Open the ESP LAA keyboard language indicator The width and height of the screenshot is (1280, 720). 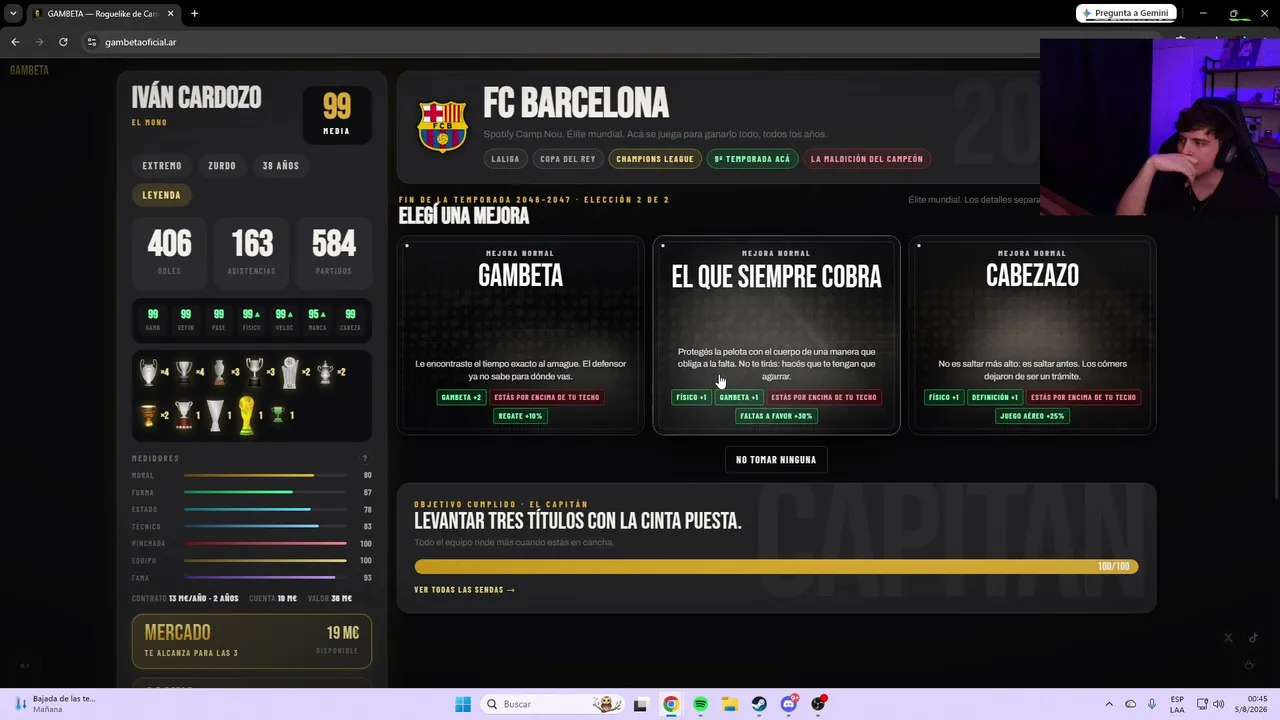(1177, 704)
